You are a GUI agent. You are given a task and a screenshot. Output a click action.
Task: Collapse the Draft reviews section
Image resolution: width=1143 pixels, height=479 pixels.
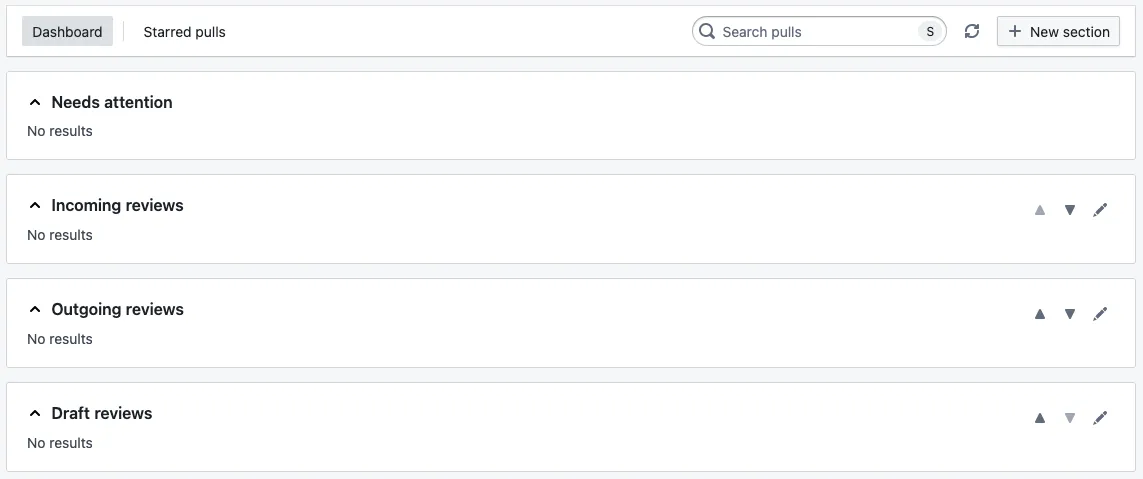pyautogui.click(x=35, y=414)
